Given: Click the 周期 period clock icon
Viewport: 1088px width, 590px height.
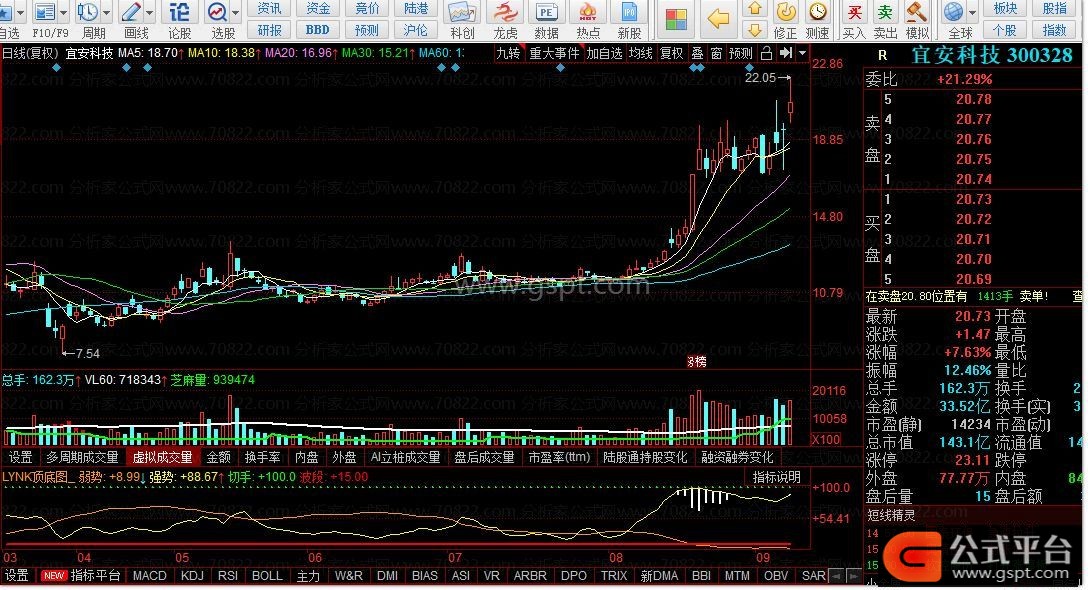Looking at the screenshot, I should click(87, 12).
